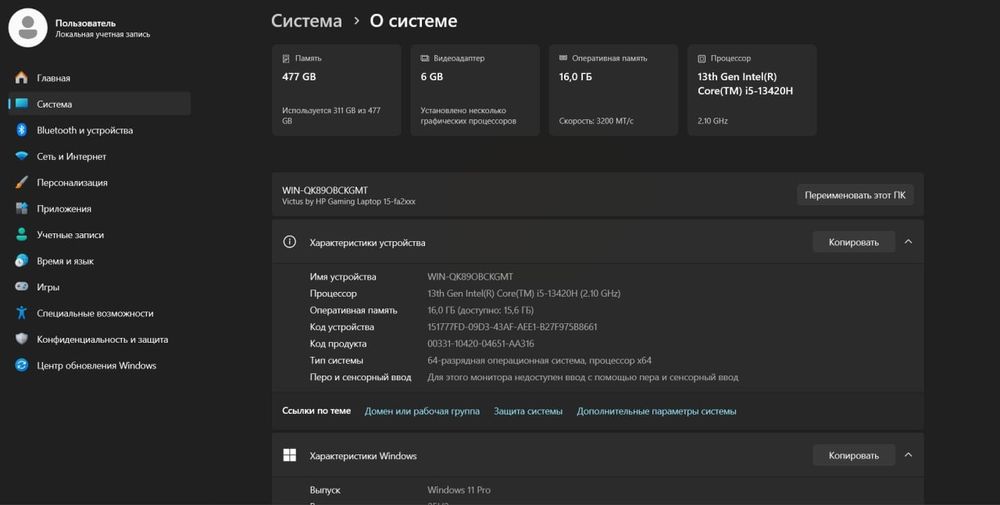Click the Wi-Fi icon for Сеть и Интернет
The image size is (1000, 505).
coord(22,156)
